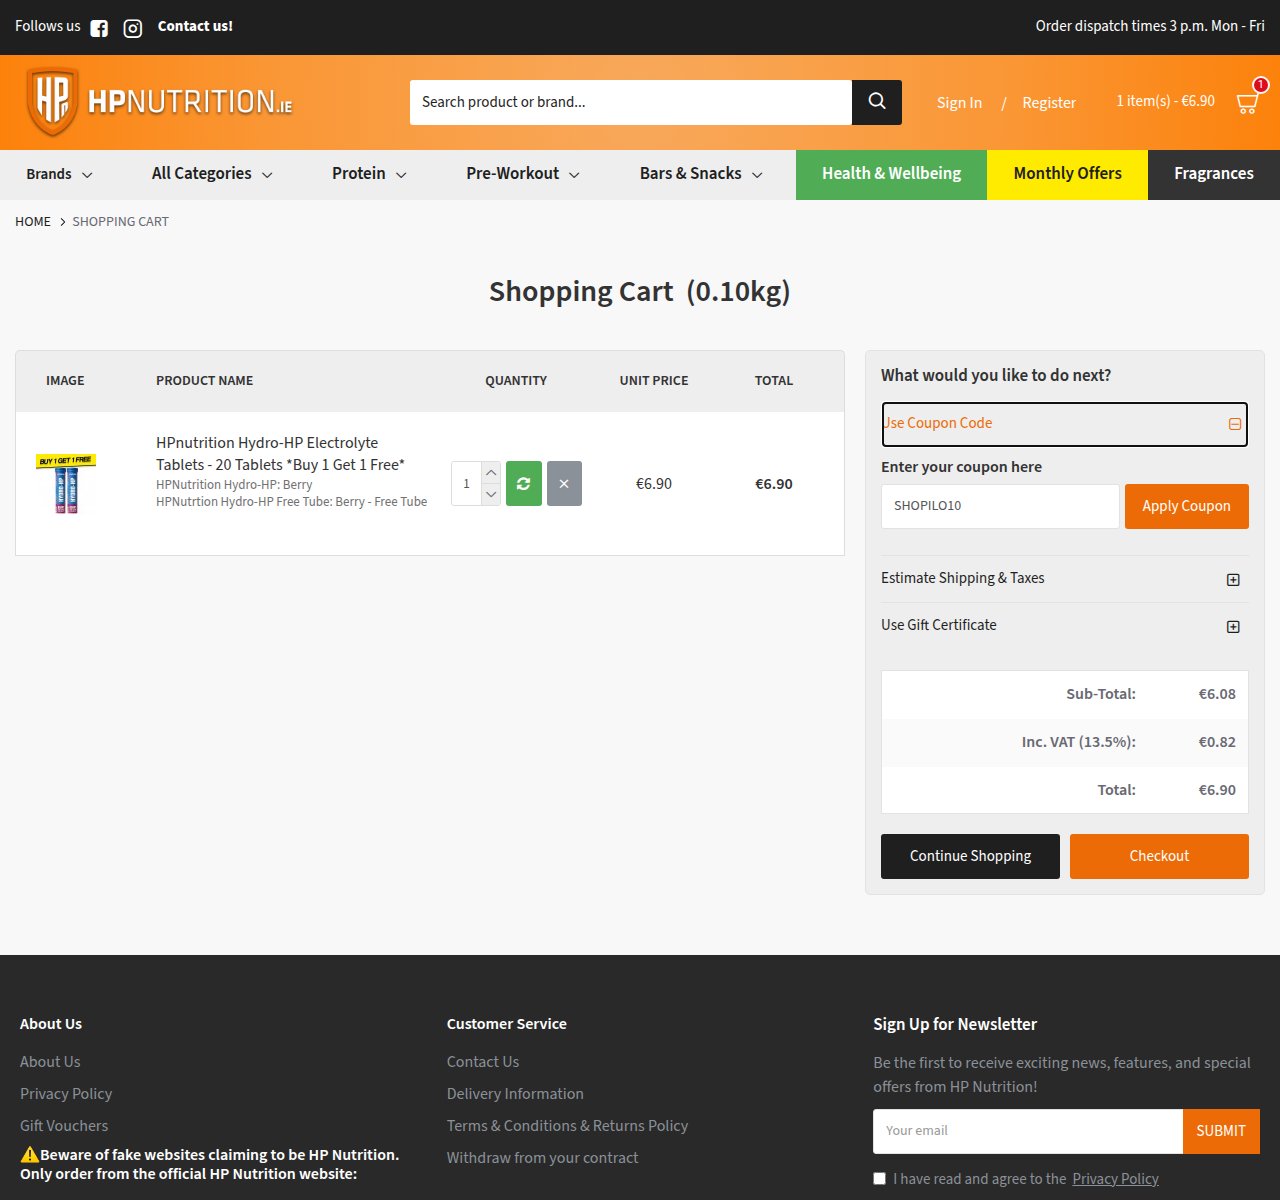Viewport: 1280px width, 1200px height.
Task: Open the cart summary 1 item(s) - €6.90
Action: pyautogui.click(x=1166, y=101)
